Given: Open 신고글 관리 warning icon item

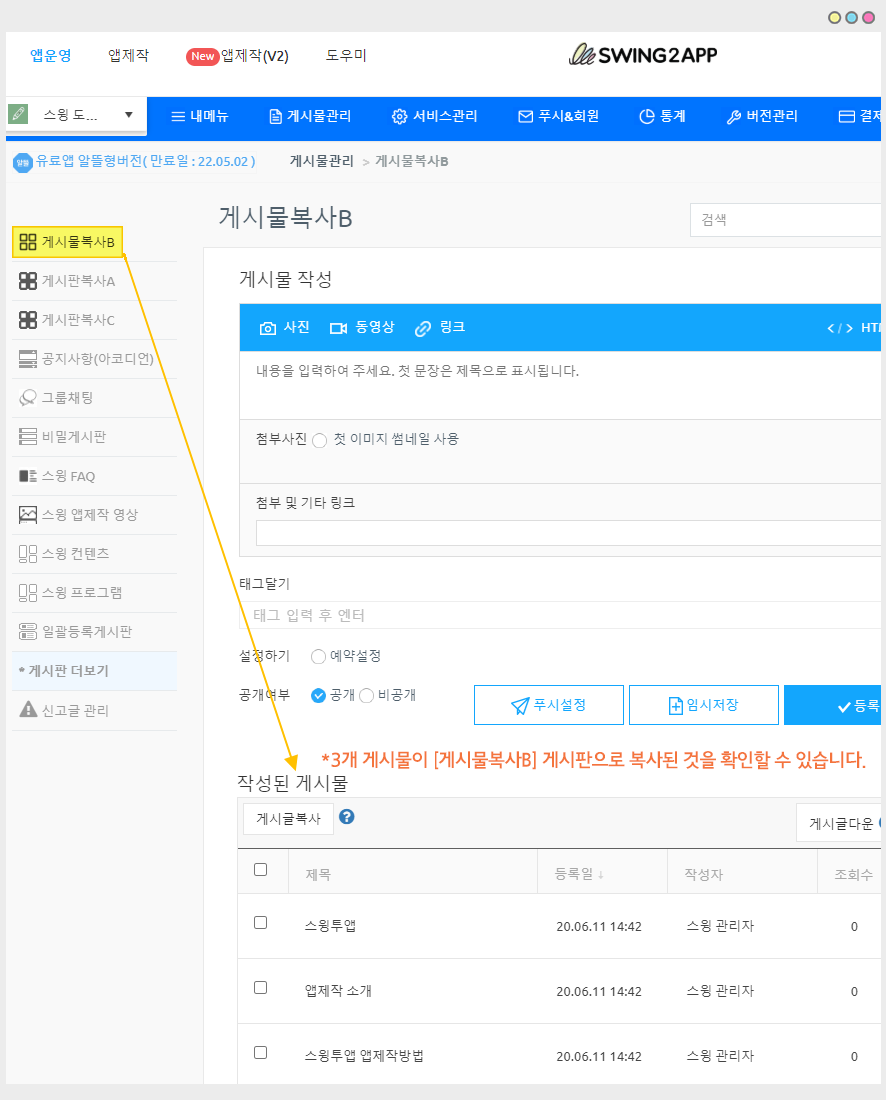Looking at the screenshot, I should coord(28,710).
